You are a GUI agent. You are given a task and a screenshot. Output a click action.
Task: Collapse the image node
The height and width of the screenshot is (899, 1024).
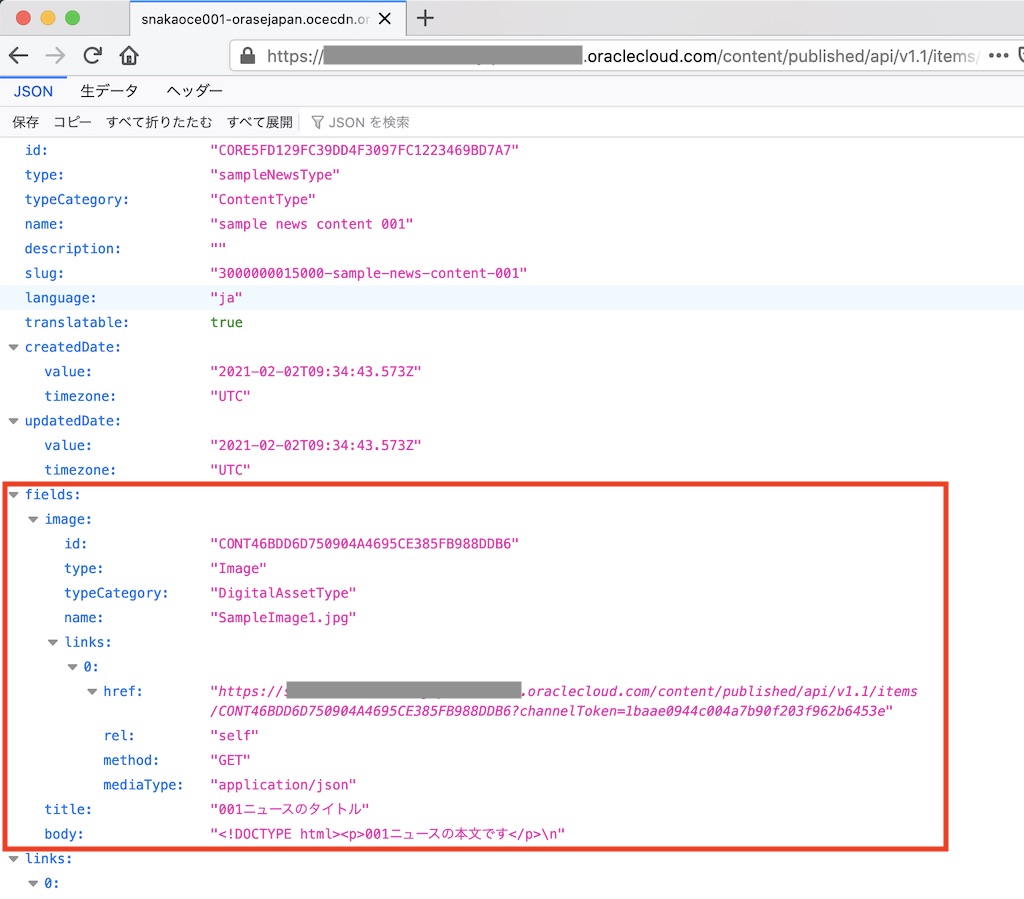[x=33, y=519]
